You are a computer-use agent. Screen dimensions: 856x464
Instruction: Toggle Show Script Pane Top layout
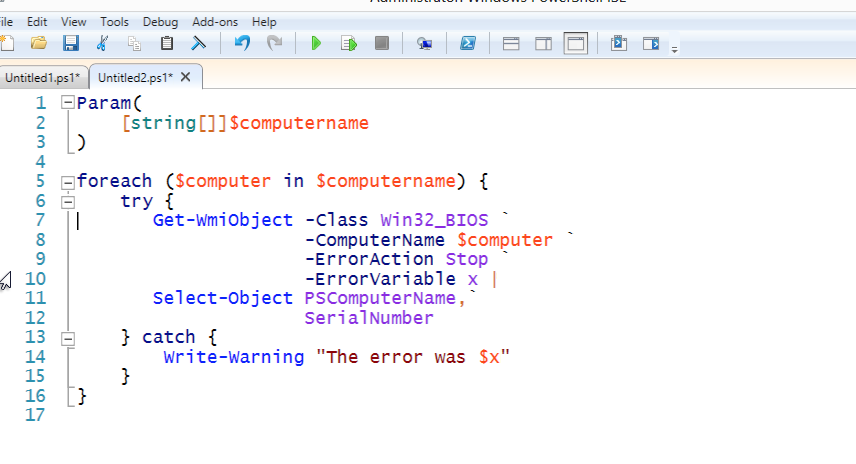[x=510, y=43]
